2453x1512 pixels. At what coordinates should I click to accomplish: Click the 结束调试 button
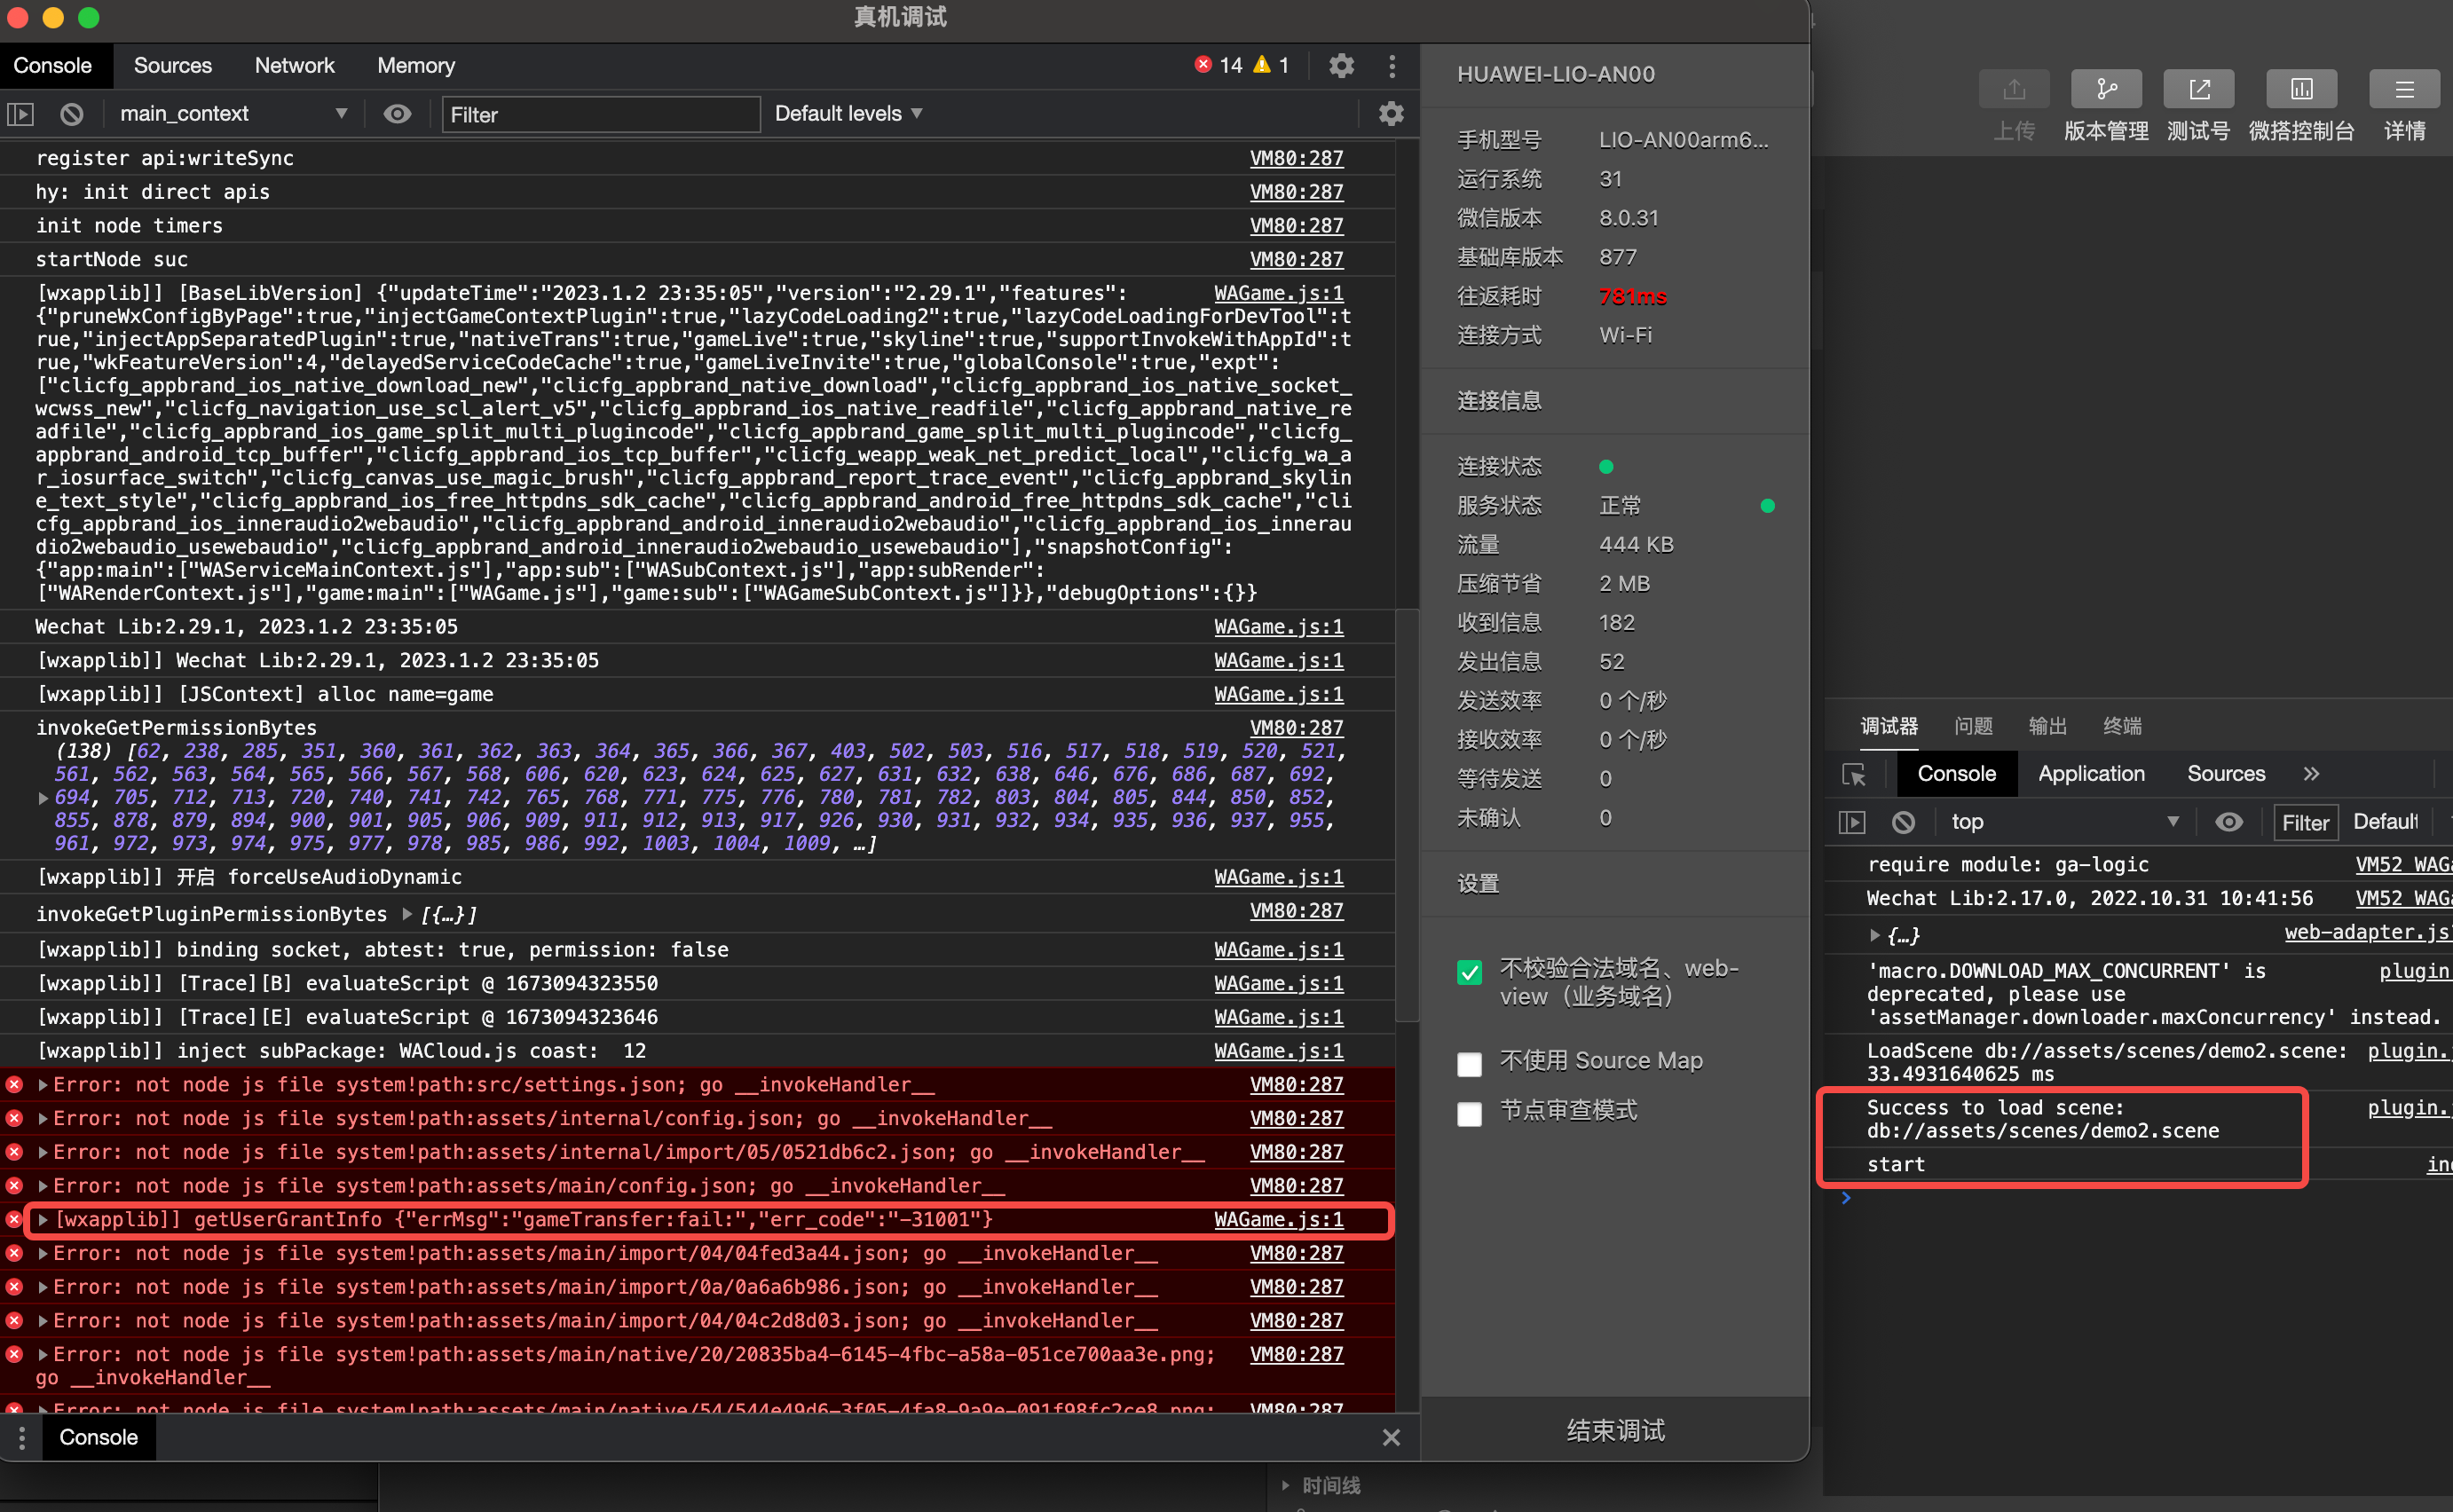1614,1430
